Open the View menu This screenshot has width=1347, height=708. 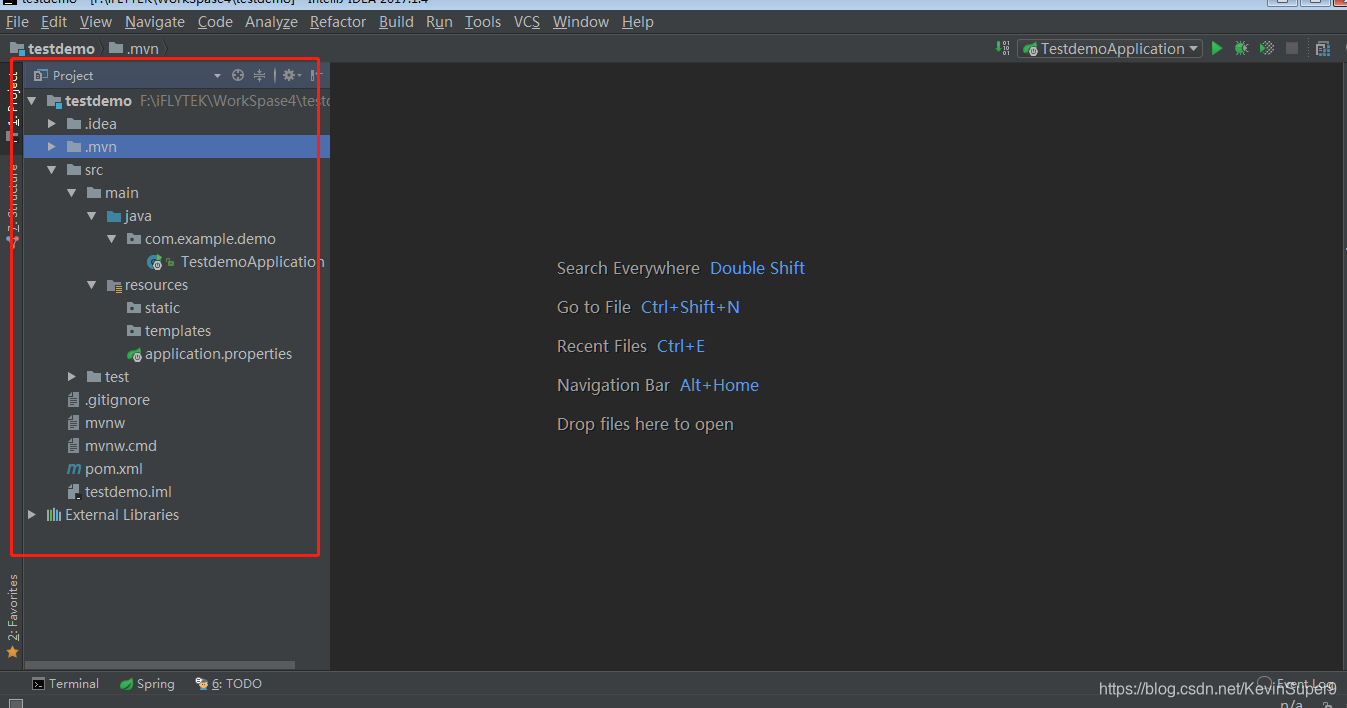tap(96, 21)
